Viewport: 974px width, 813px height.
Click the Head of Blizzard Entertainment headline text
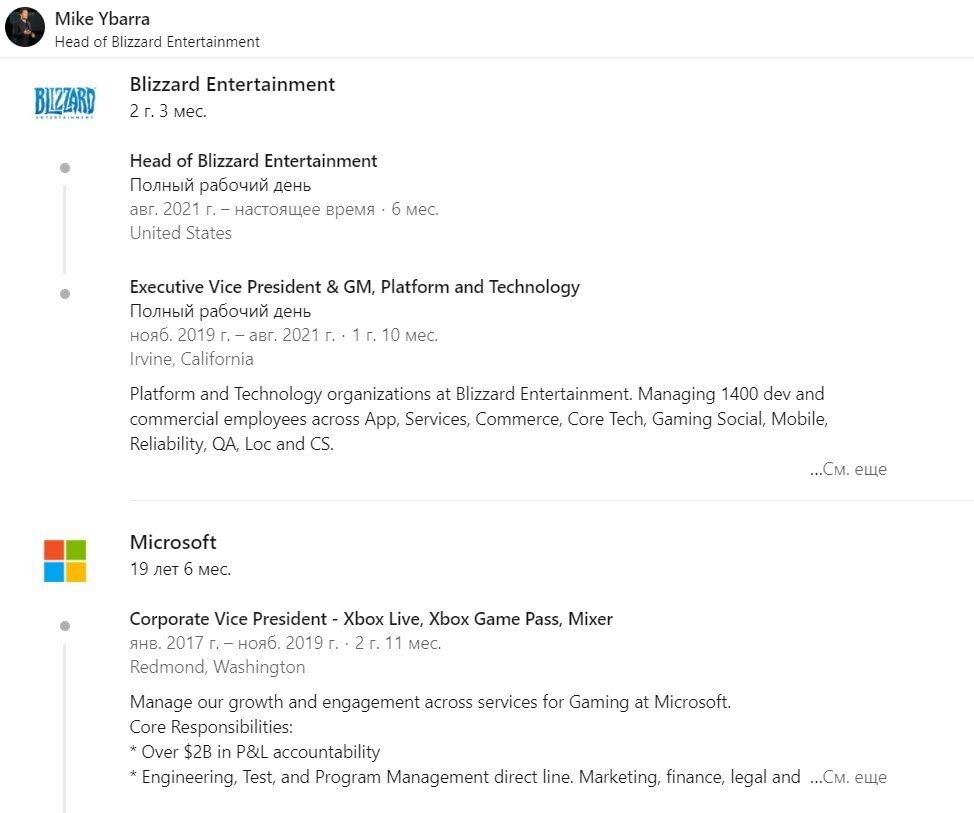click(x=157, y=42)
